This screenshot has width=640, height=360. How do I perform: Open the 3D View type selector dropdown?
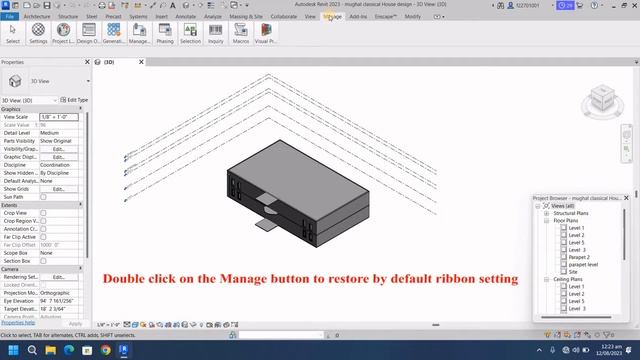(x=88, y=81)
